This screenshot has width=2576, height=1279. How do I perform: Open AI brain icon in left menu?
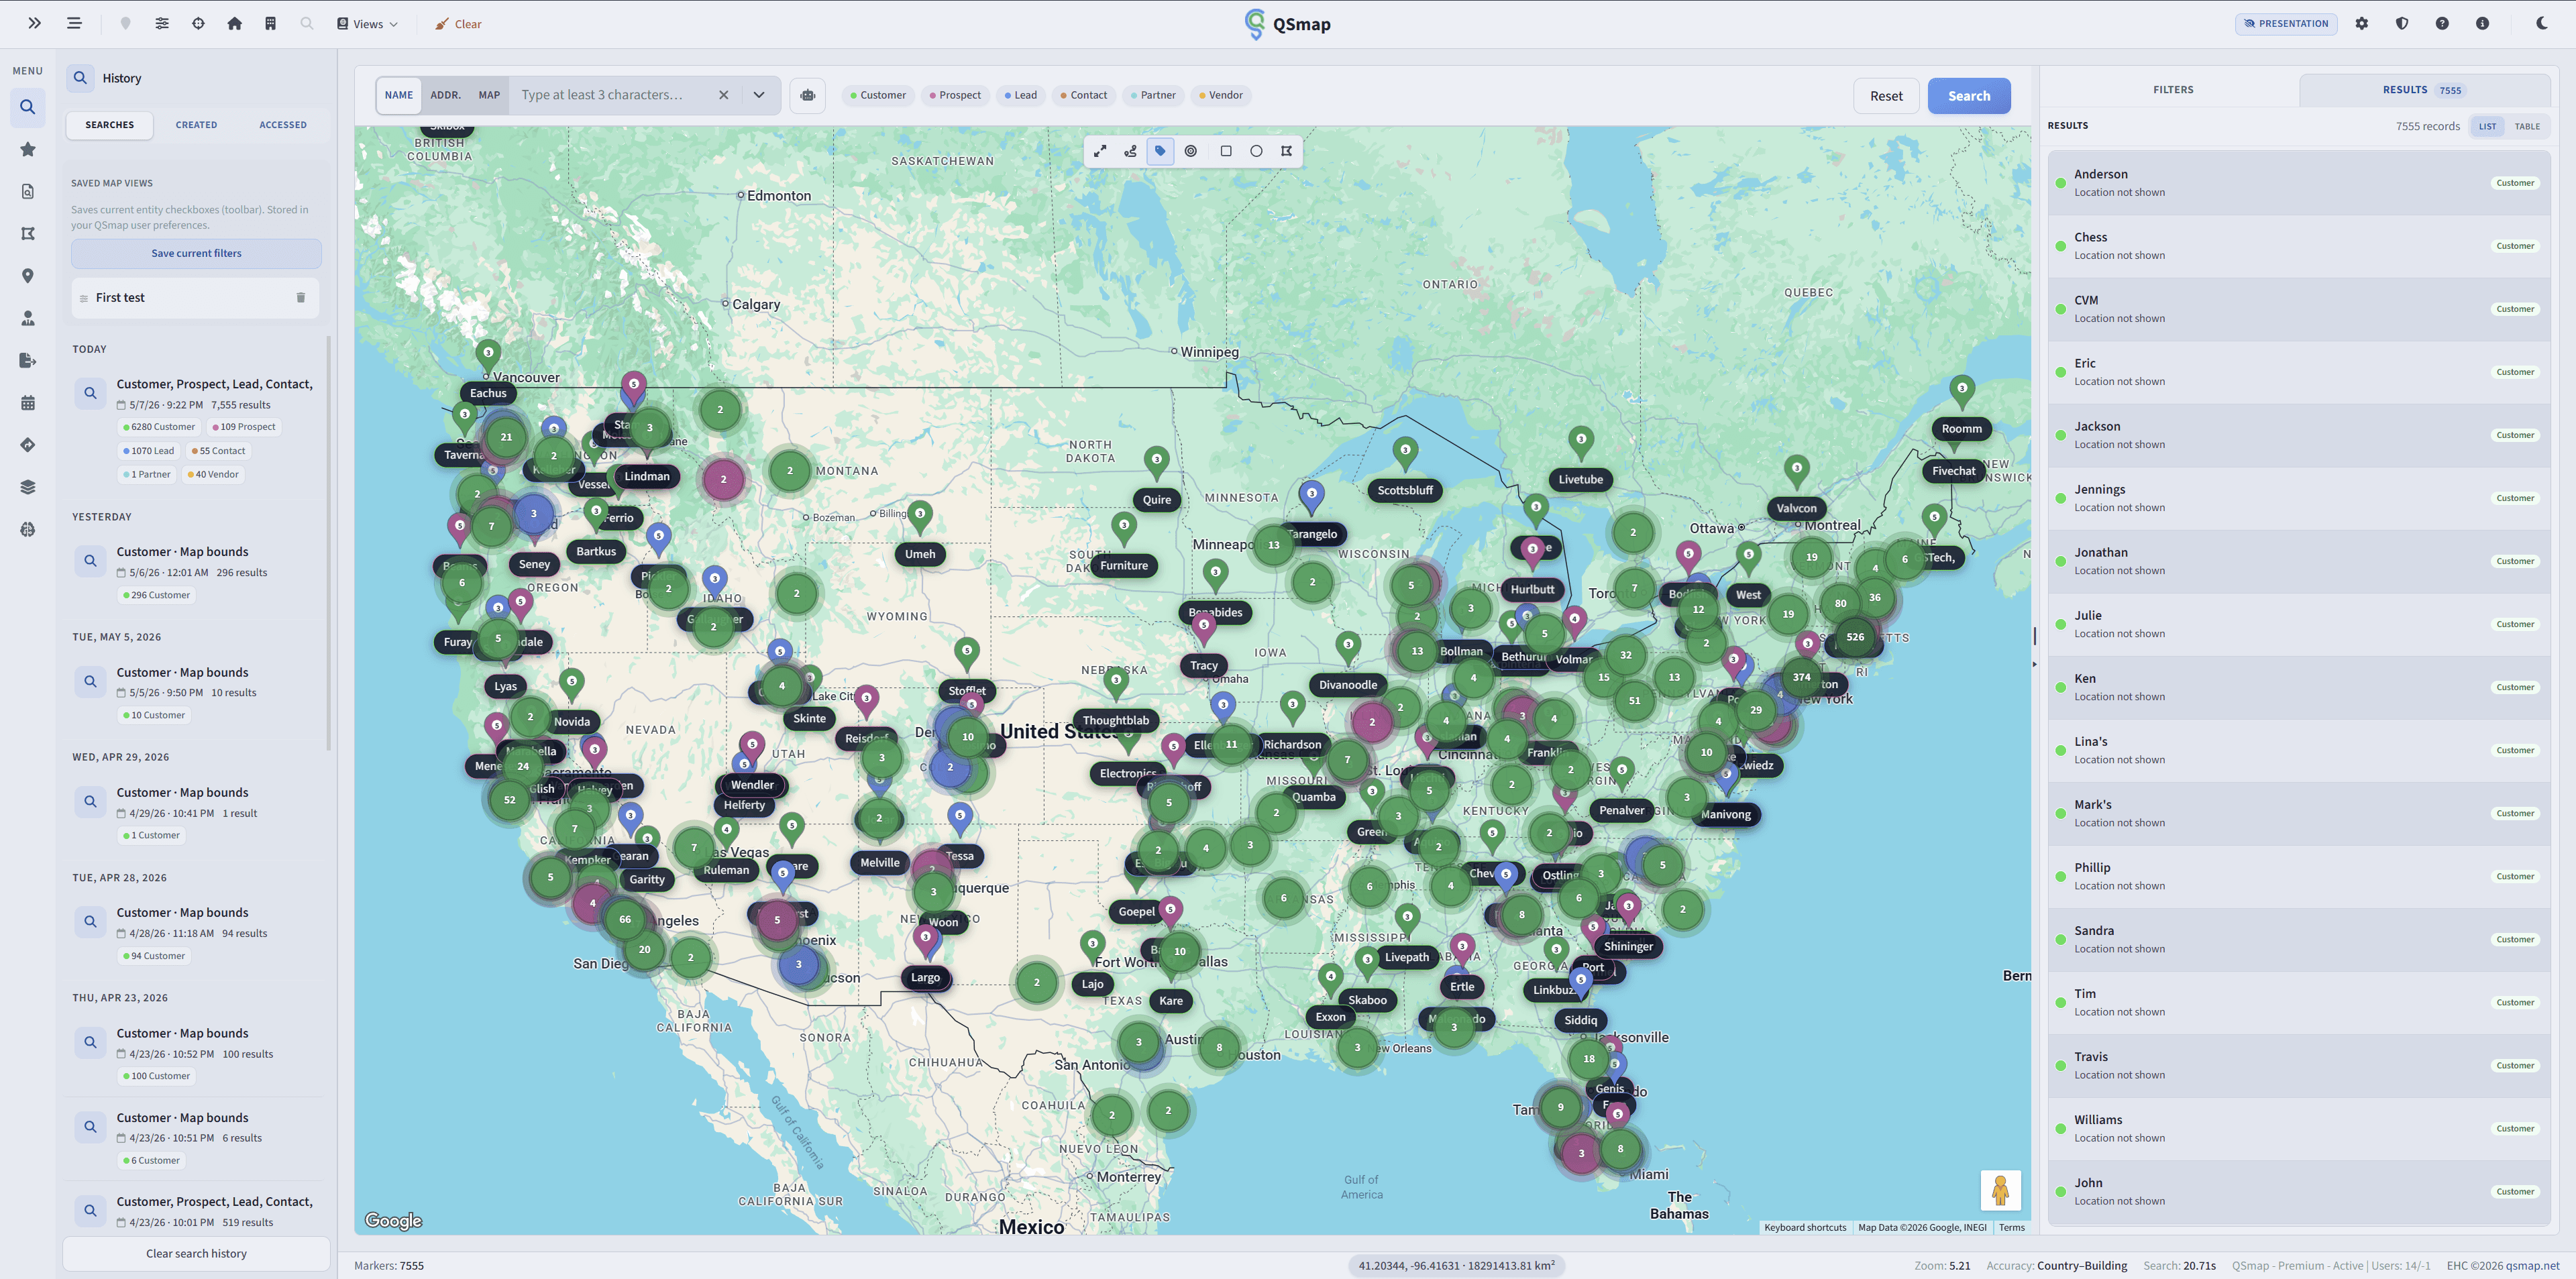tap(28, 529)
